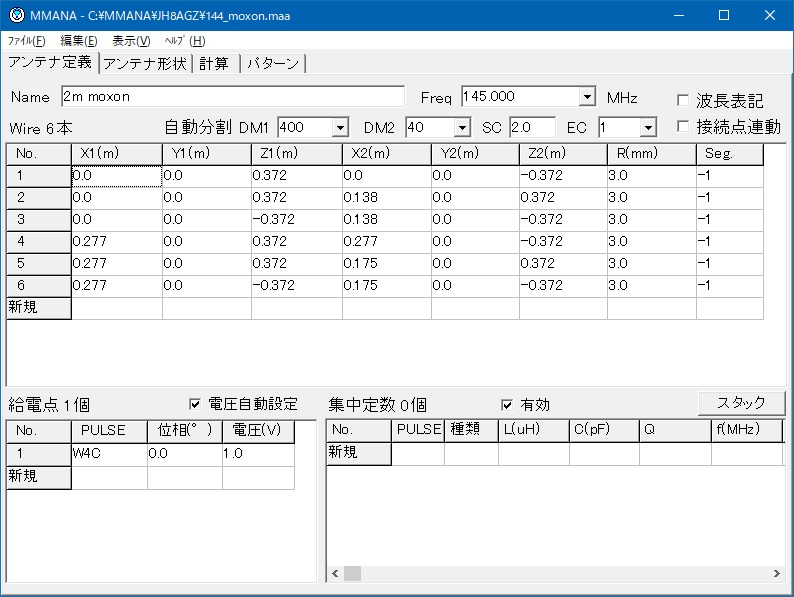Click the Name field containing 2m moxon
Viewport: 794px width, 597px height.
pyautogui.click(x=231, y=97)
